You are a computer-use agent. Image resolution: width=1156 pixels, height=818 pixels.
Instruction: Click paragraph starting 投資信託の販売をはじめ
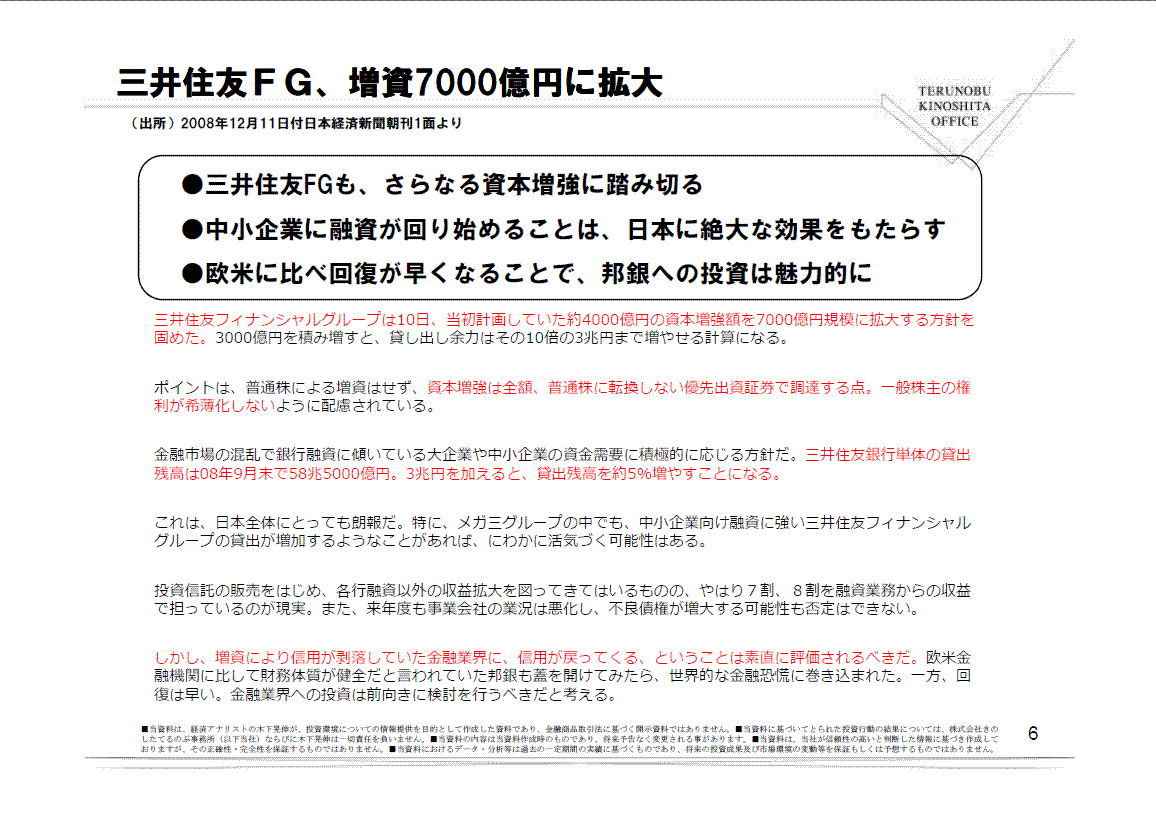(x=562, y=599)
